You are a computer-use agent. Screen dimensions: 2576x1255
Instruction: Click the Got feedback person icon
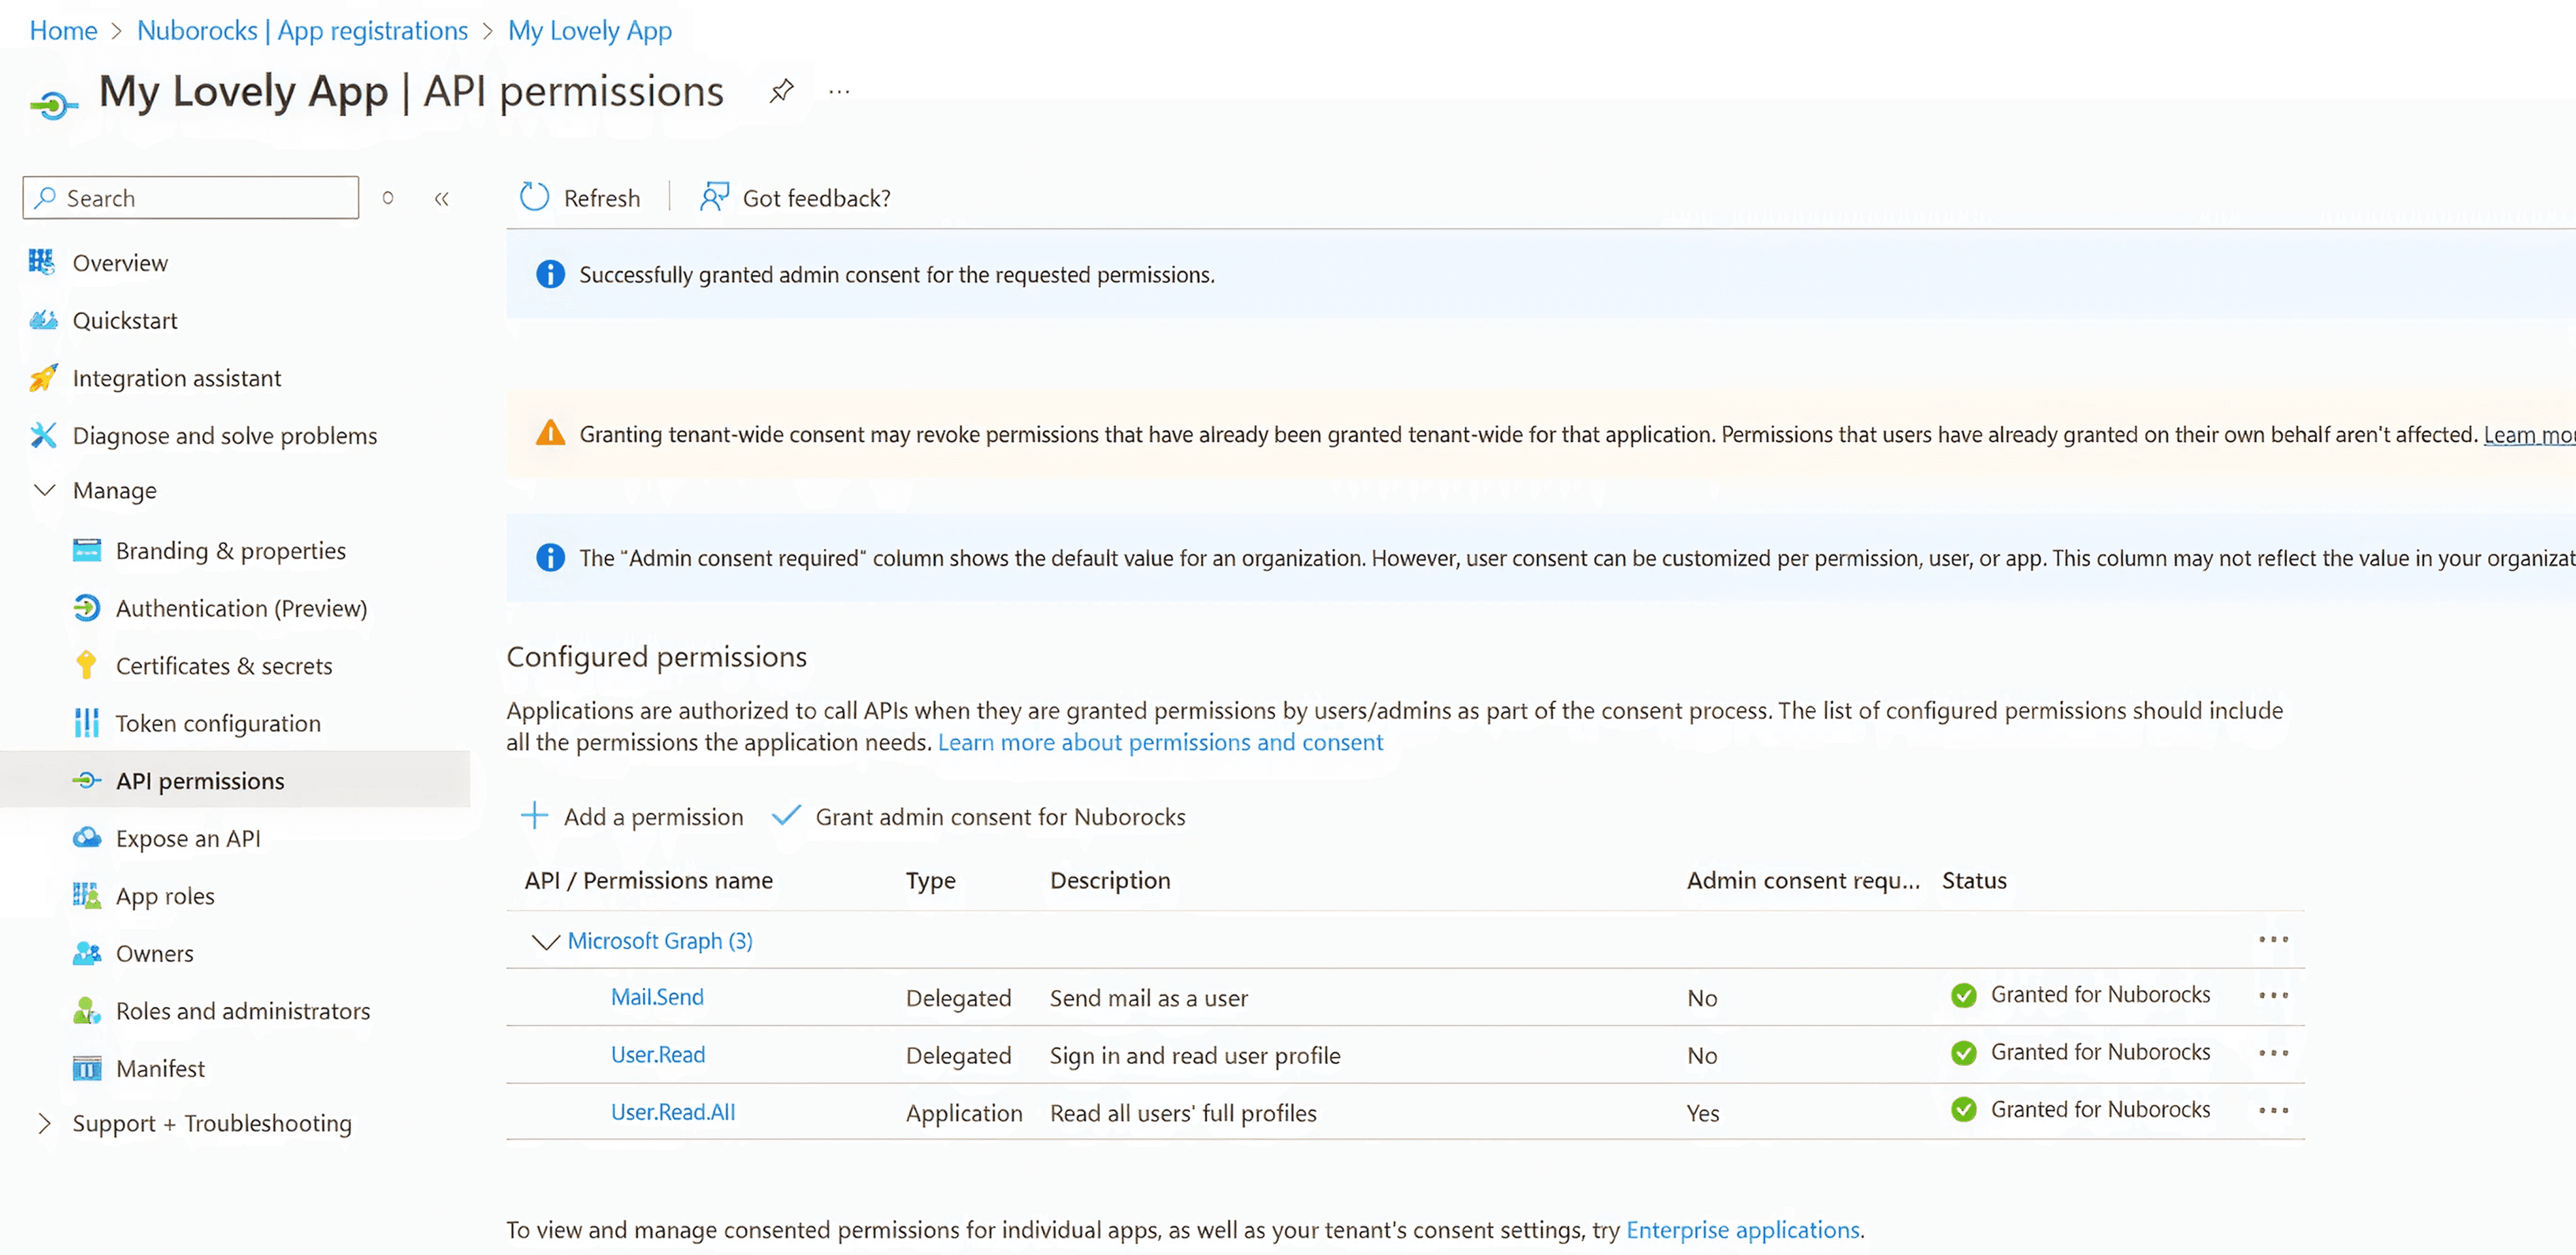tap(714, 197)
